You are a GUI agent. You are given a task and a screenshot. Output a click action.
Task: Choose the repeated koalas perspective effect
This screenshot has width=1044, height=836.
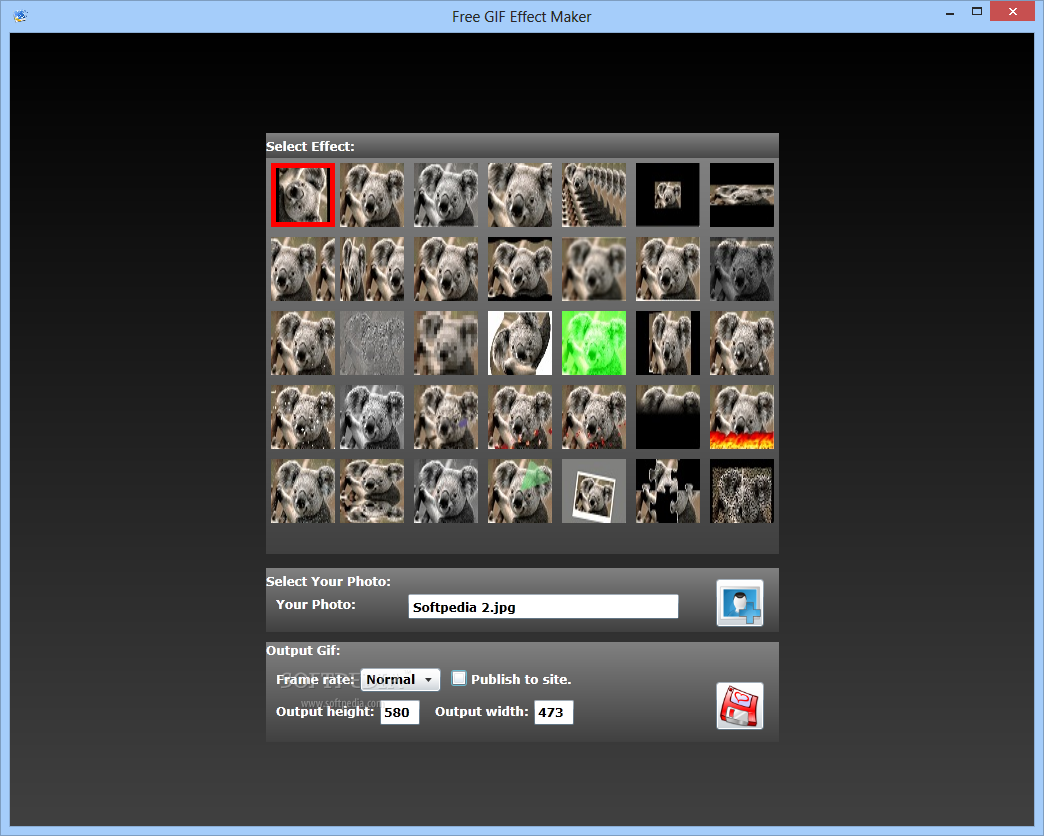point(594,195)
